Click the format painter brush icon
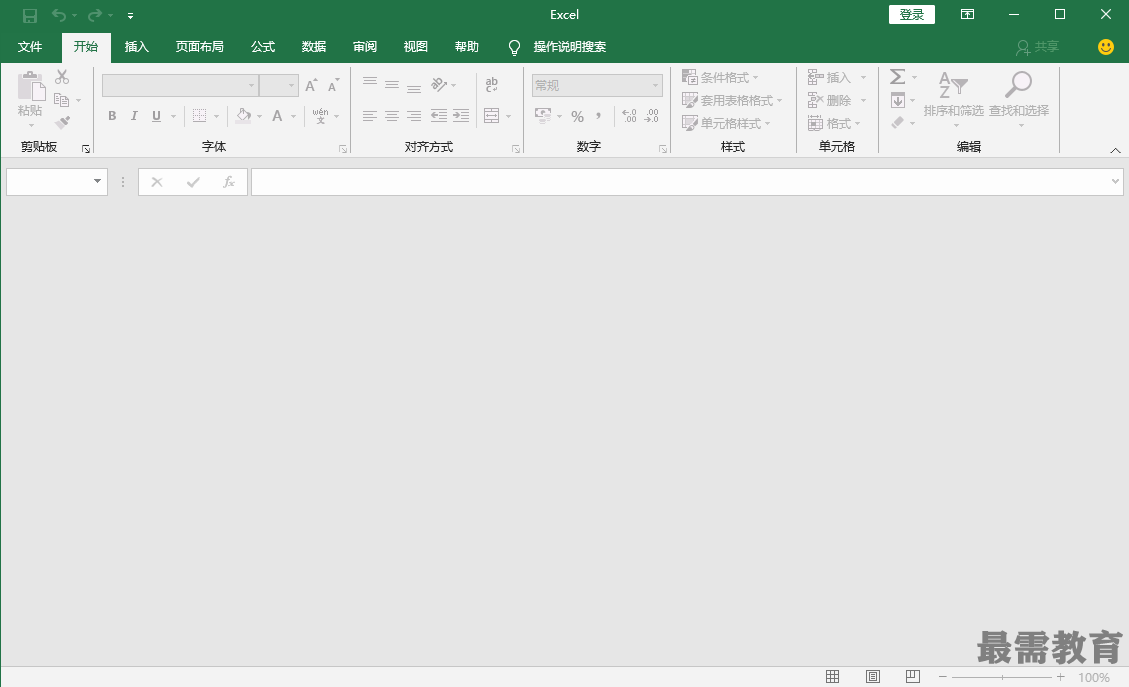Viewport: 1129px width, 687px height. pyautogui.click(x=63, y=123)
